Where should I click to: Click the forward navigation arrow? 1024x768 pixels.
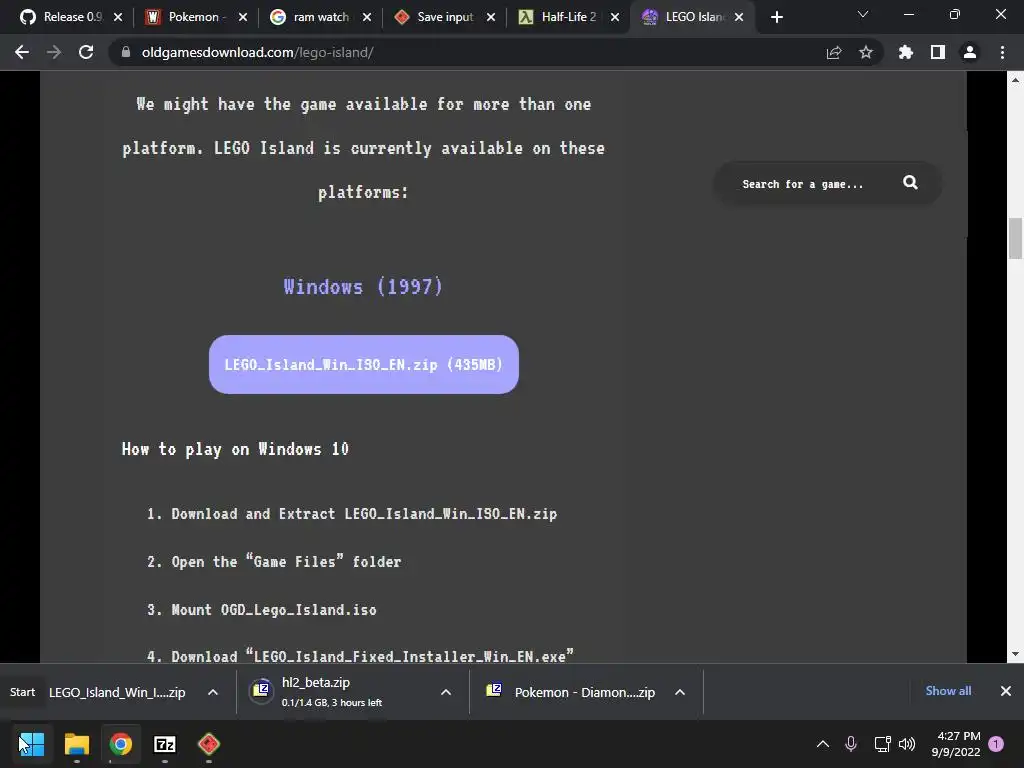click(x=54, y=52)
